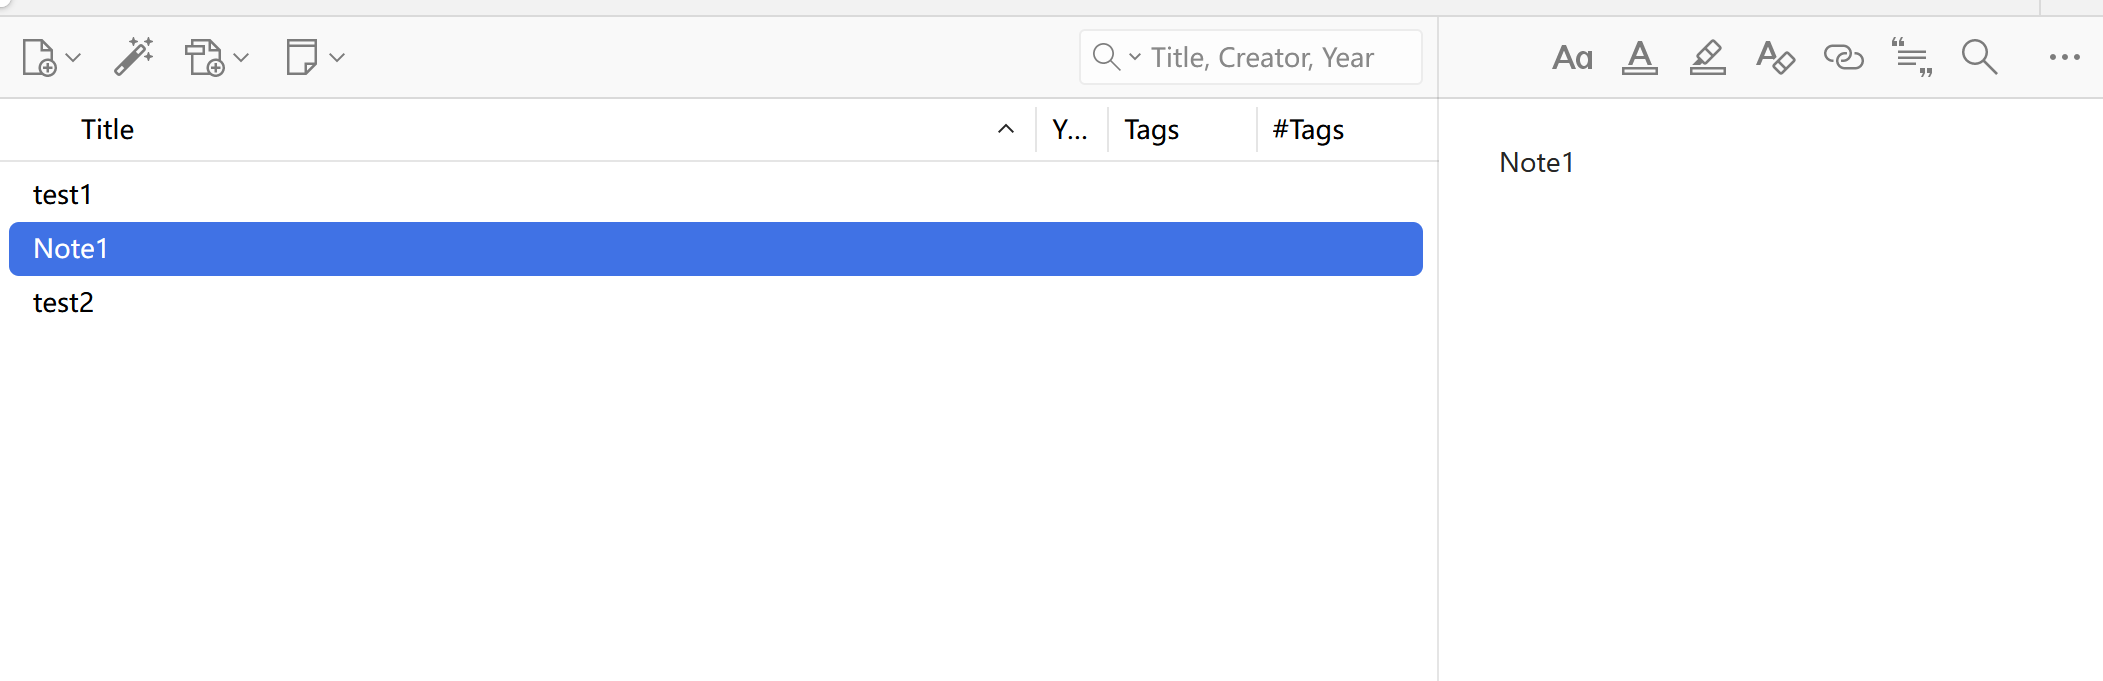This screenshot has width=2103, height=681.
Task: Click the New Item icon
Action: tap(39, 57)
